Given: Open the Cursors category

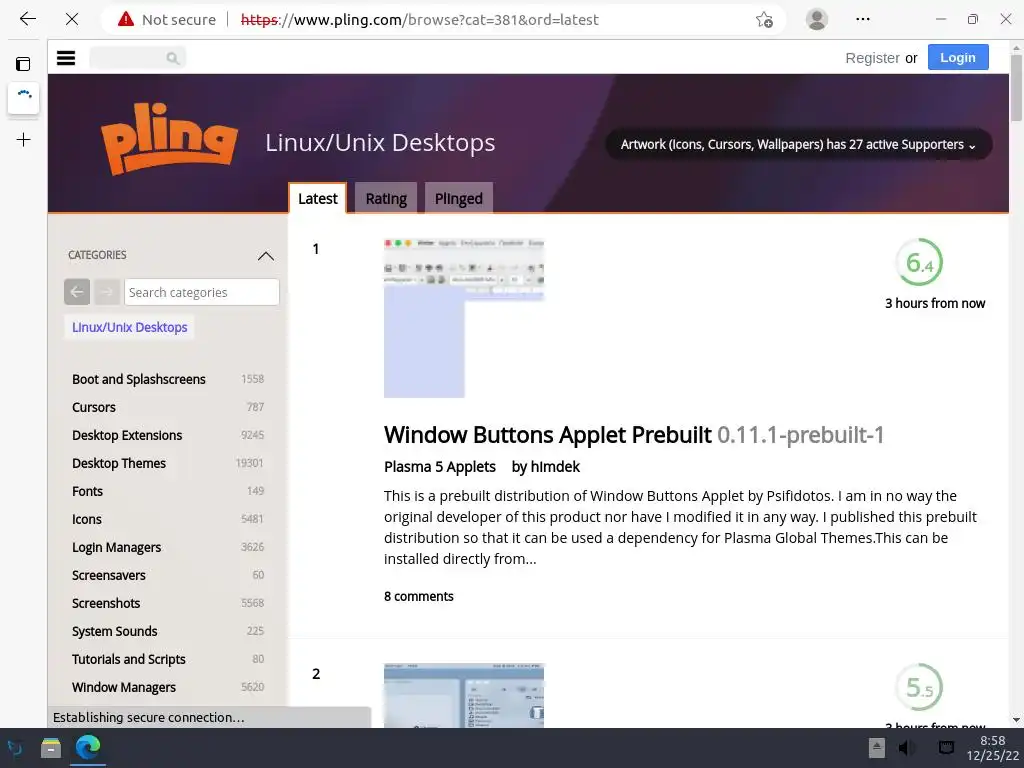Looking at the screenshot, I should 93,408.
